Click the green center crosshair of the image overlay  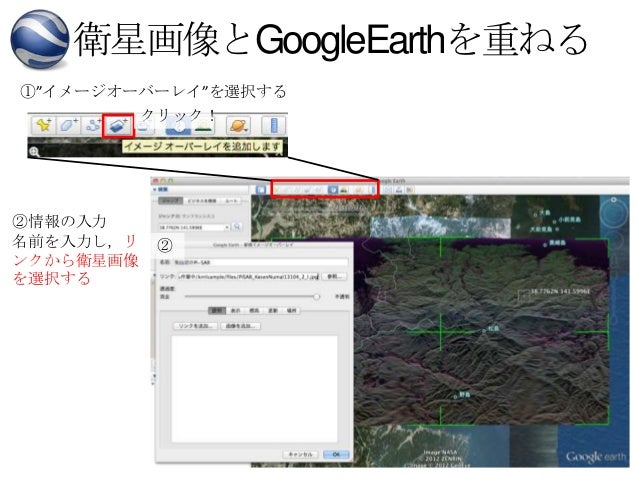(441, 332)
